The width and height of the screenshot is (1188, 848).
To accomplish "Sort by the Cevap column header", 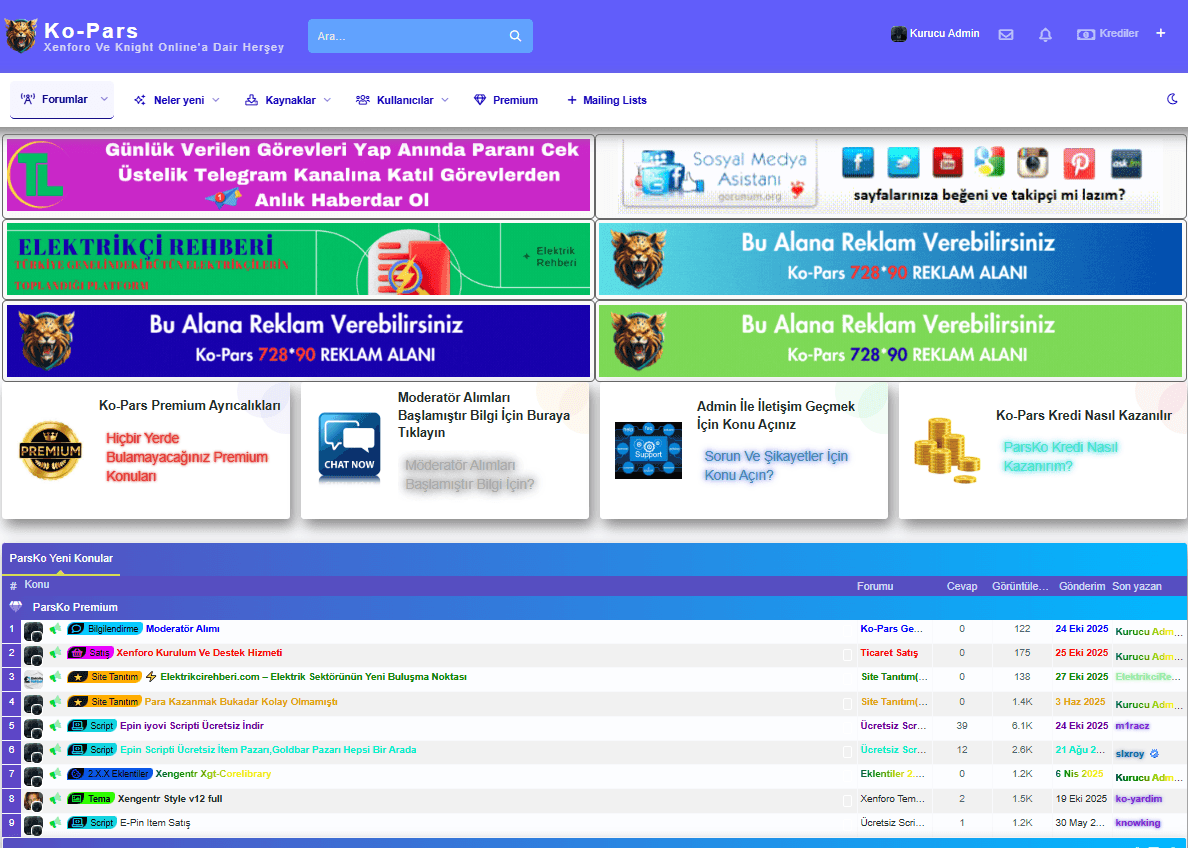I will tap(961, 586).
